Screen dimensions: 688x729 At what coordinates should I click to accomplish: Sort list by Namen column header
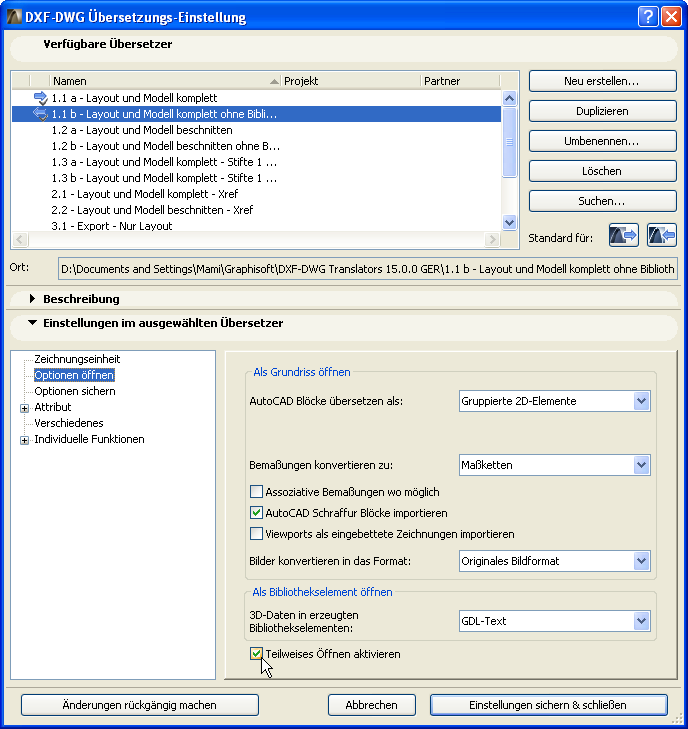[165, 81]
